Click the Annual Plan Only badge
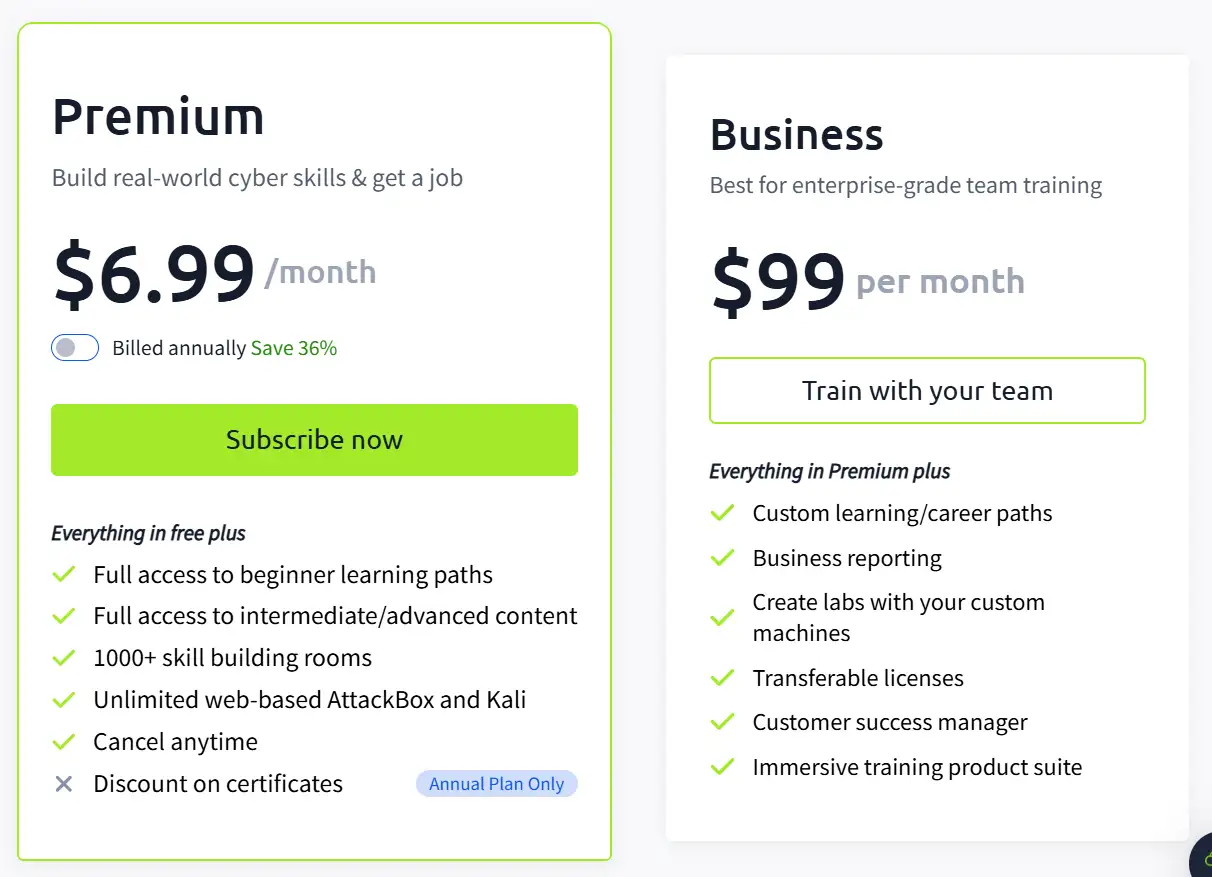Image resolution: width=1212 pixels, height=877 pixels. [x=496, y=784]
